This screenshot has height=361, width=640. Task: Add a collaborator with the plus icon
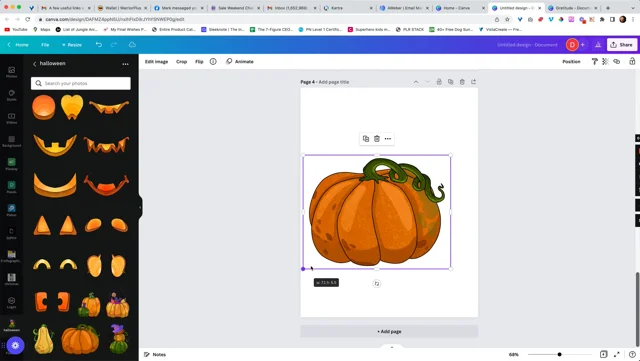(x=582, y=45)
